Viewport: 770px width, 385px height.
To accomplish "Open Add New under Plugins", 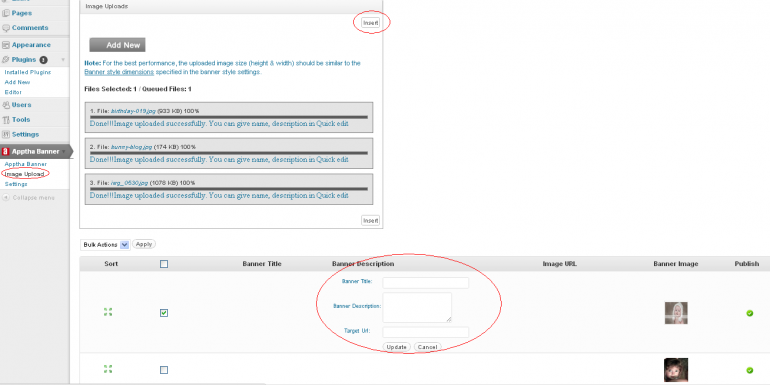I will pyautogui.click(x=17, y=82).
